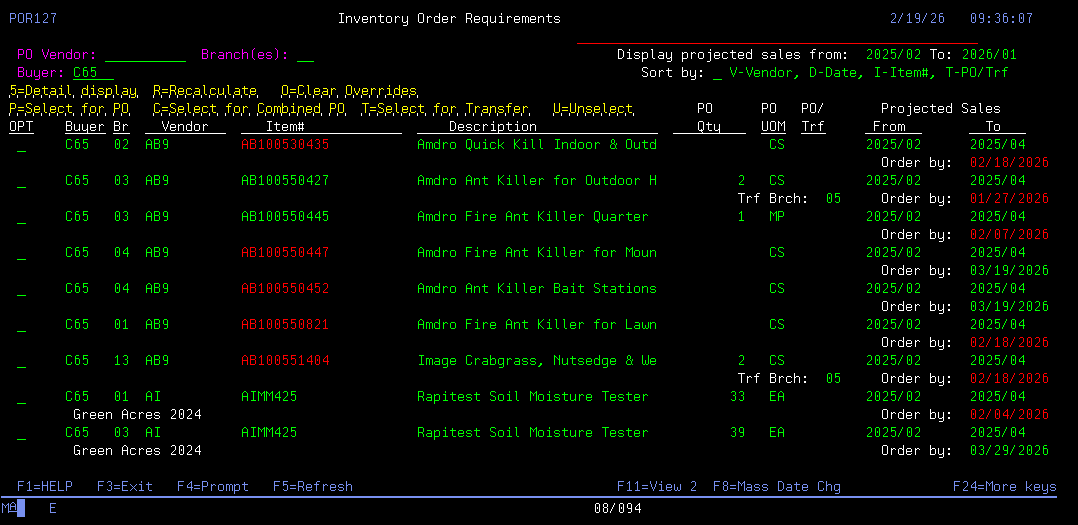Click OPT field for Amdro Quick Kill row
The image size is (1078, 525).
(x=21, y=146)
